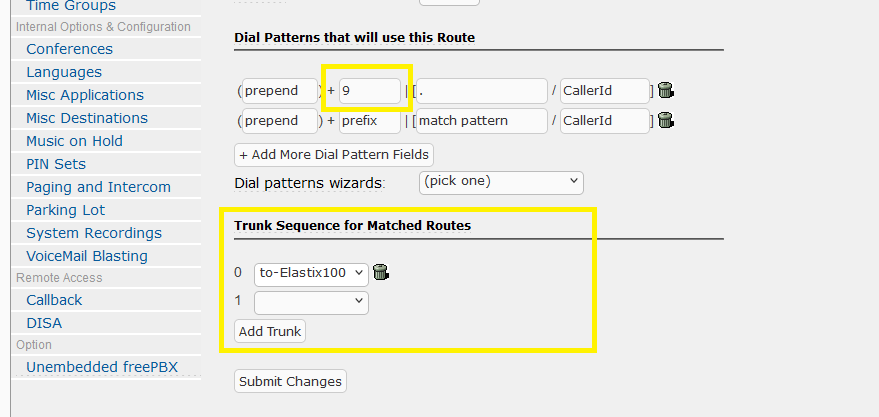Expand the empty trunk 1 dropdown

pos(311,302)
